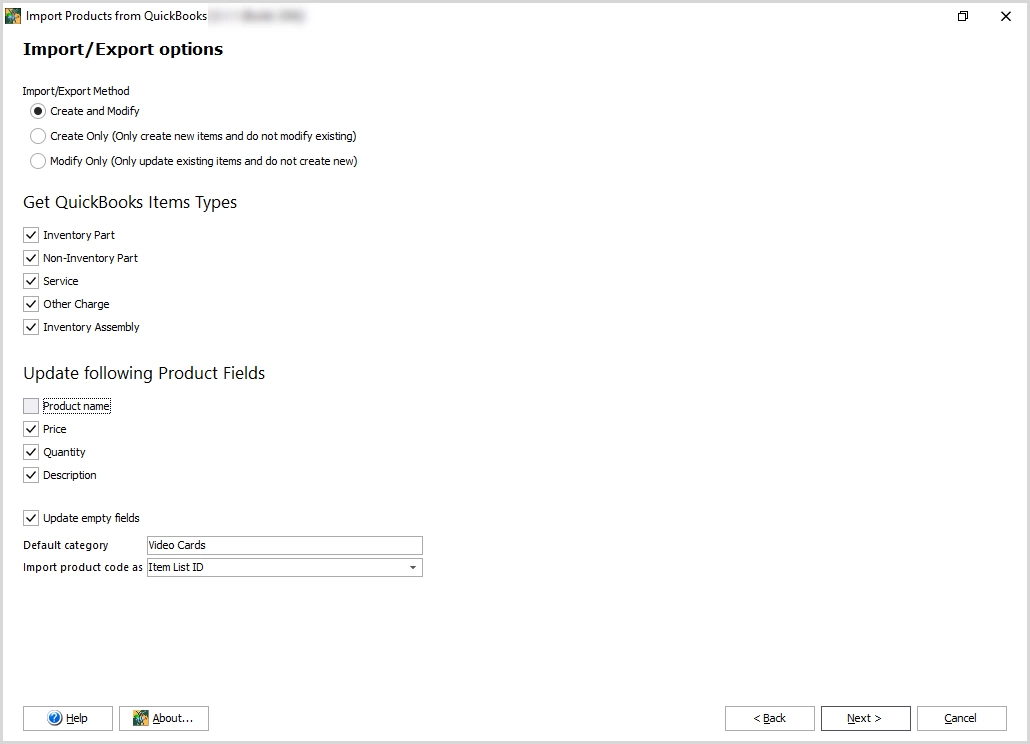The width and height of the screenshot is (1030, 744).
Task: Click the Default category input field
Action: [284, 545]
